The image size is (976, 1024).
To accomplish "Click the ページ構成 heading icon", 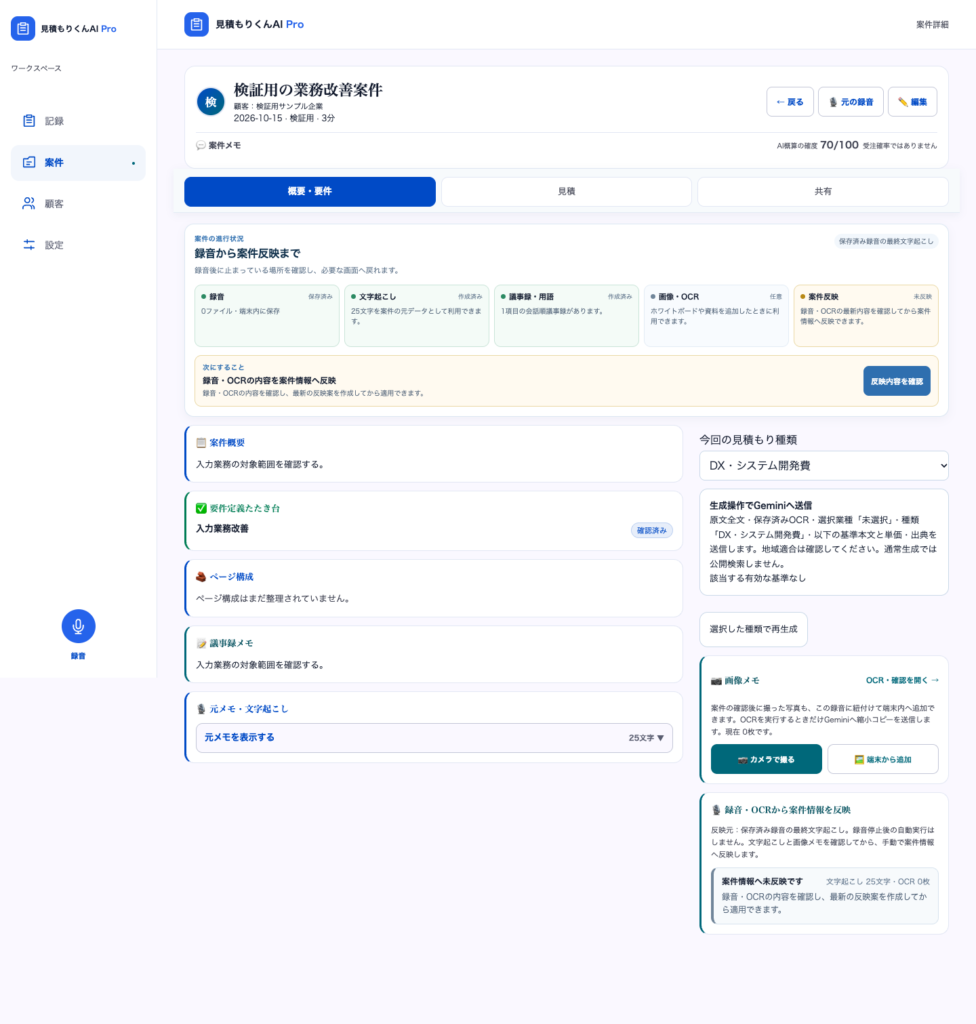I will [201, 577].
